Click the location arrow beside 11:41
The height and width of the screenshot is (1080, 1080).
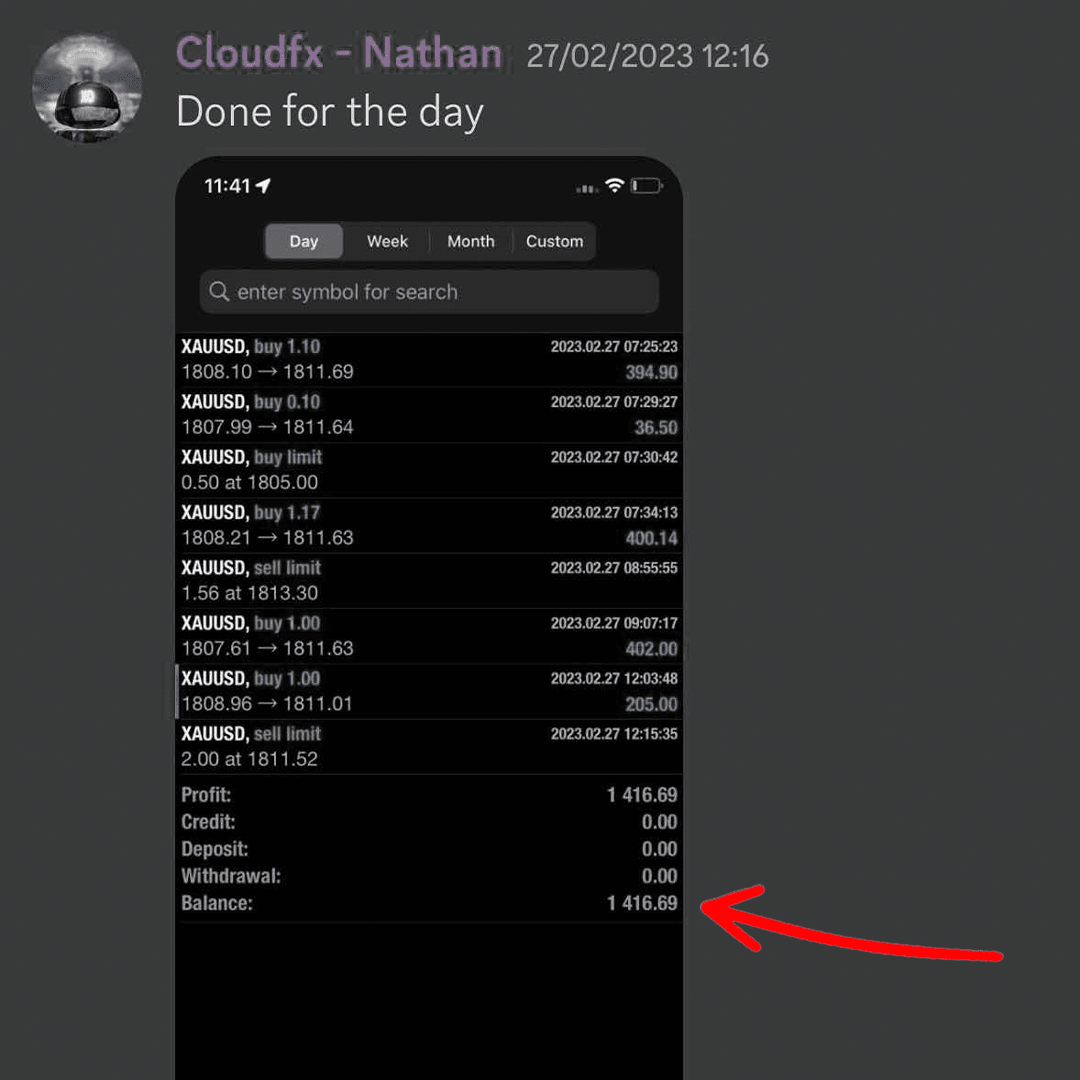[263, 185]
